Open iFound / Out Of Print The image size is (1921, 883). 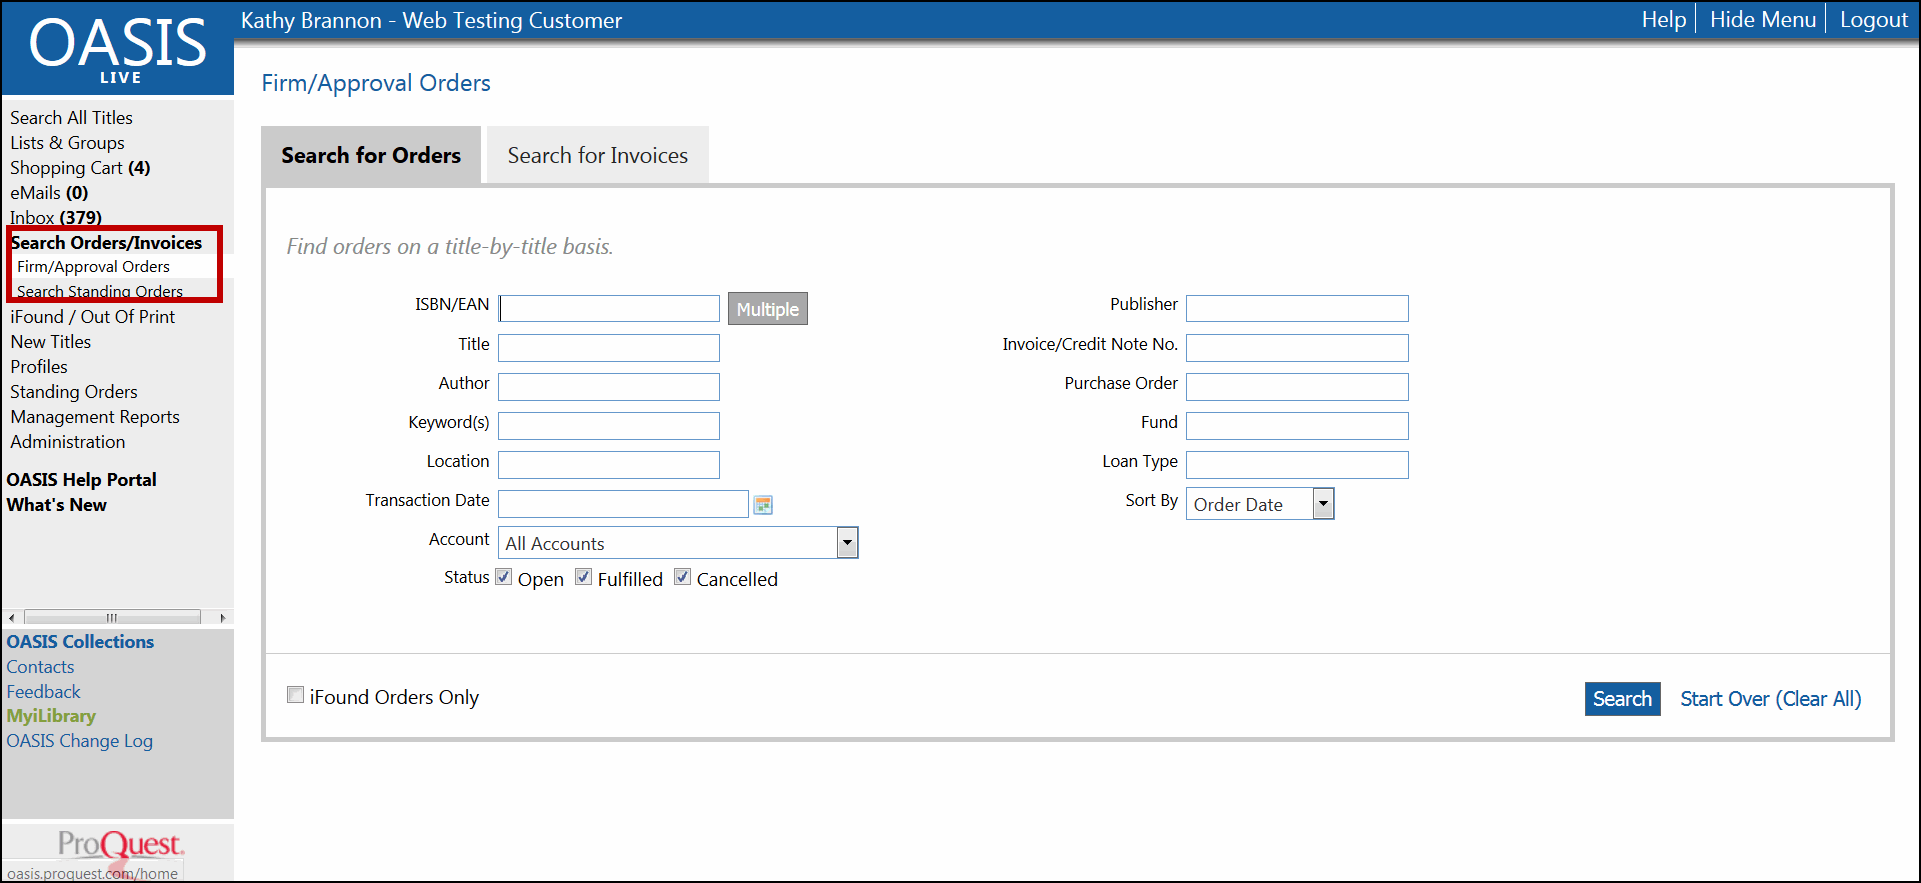click(x=92, y=317)
